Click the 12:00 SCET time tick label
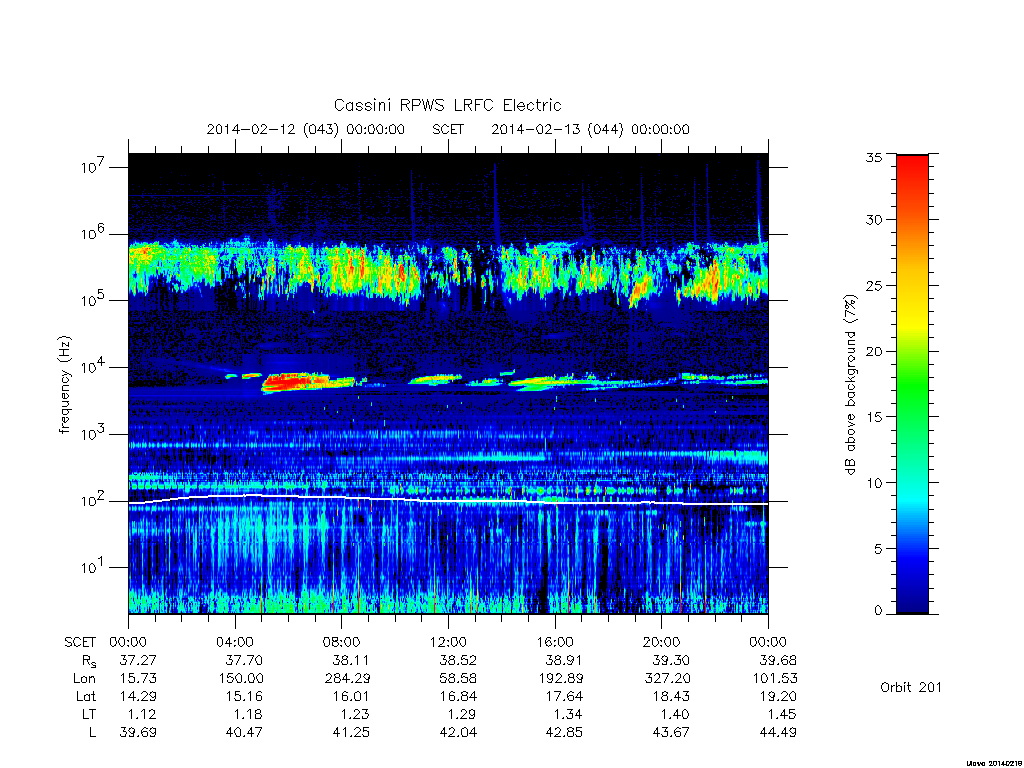Viewport: 1024px width, 768px height. (x=448, y=642)
